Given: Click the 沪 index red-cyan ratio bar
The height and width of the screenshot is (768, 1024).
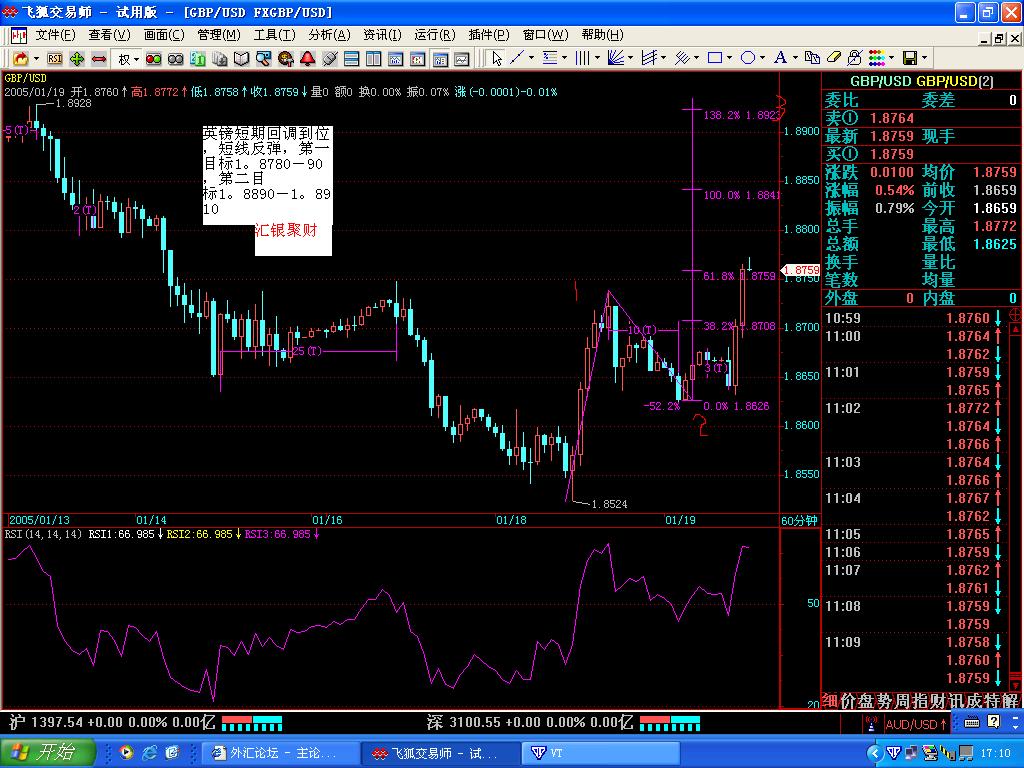Looking at the screenshot, I should [252, 723].
